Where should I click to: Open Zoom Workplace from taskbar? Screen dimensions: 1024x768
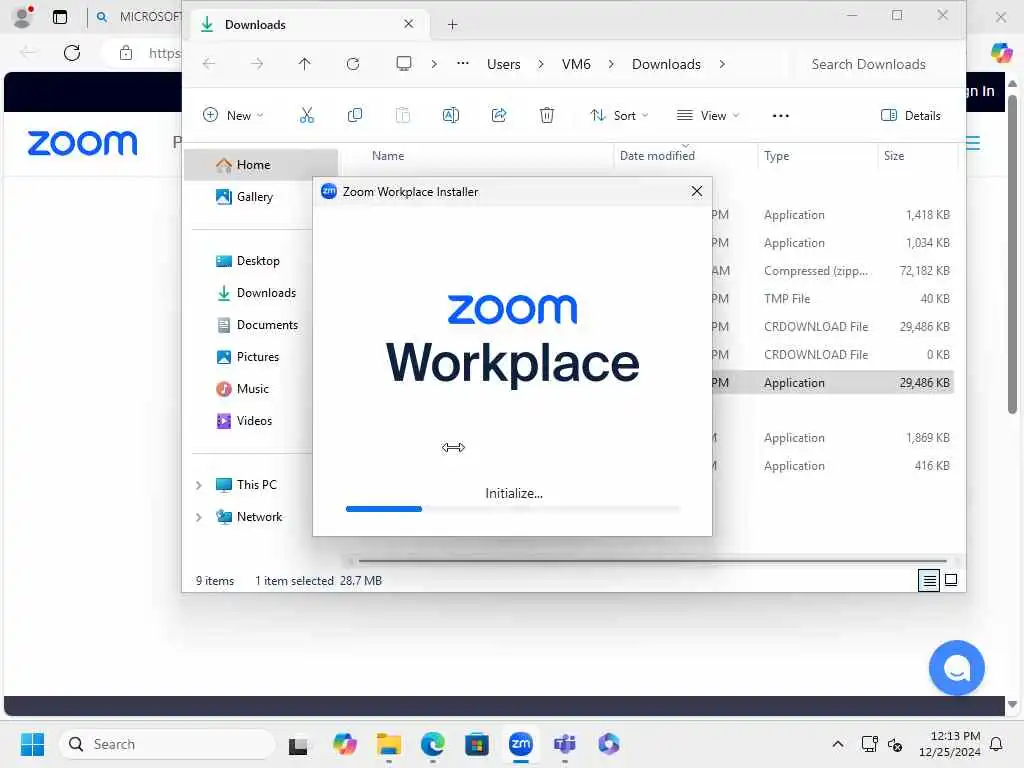(x=520, y=744)
